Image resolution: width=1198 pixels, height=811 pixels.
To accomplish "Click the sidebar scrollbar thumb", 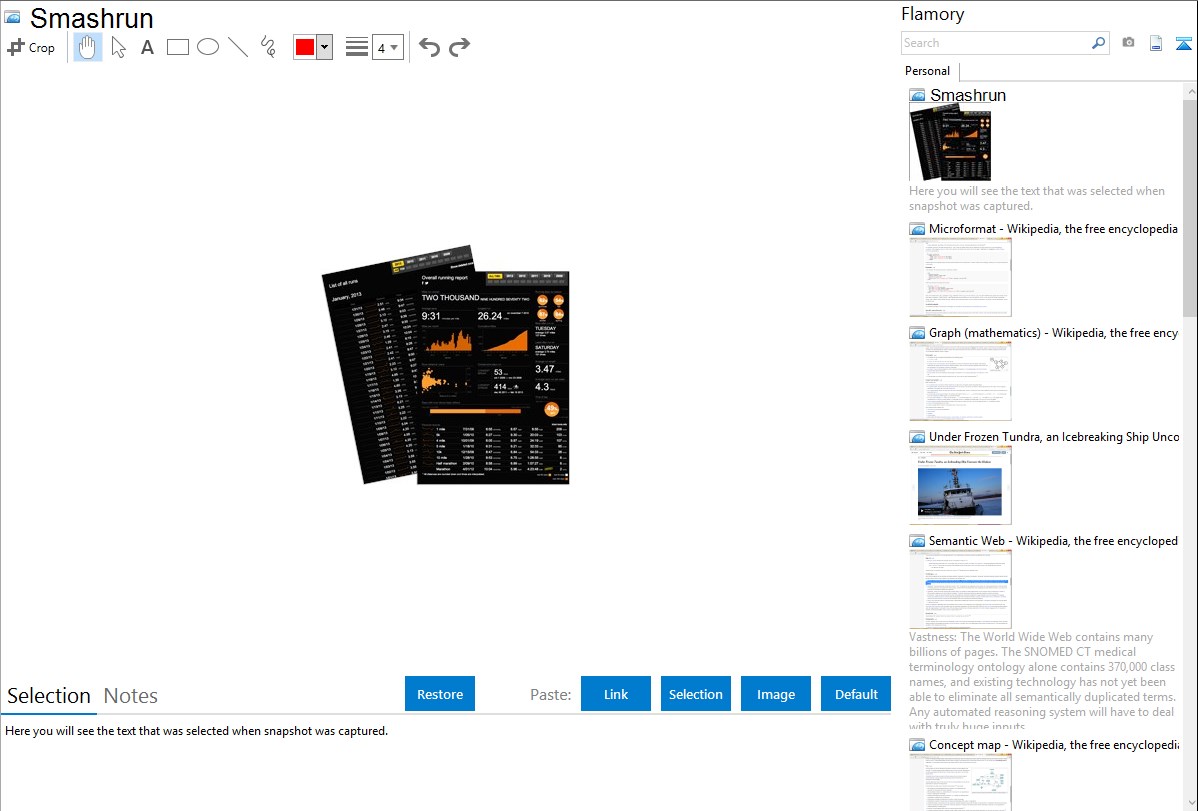I will click(x=1190, y=208).
